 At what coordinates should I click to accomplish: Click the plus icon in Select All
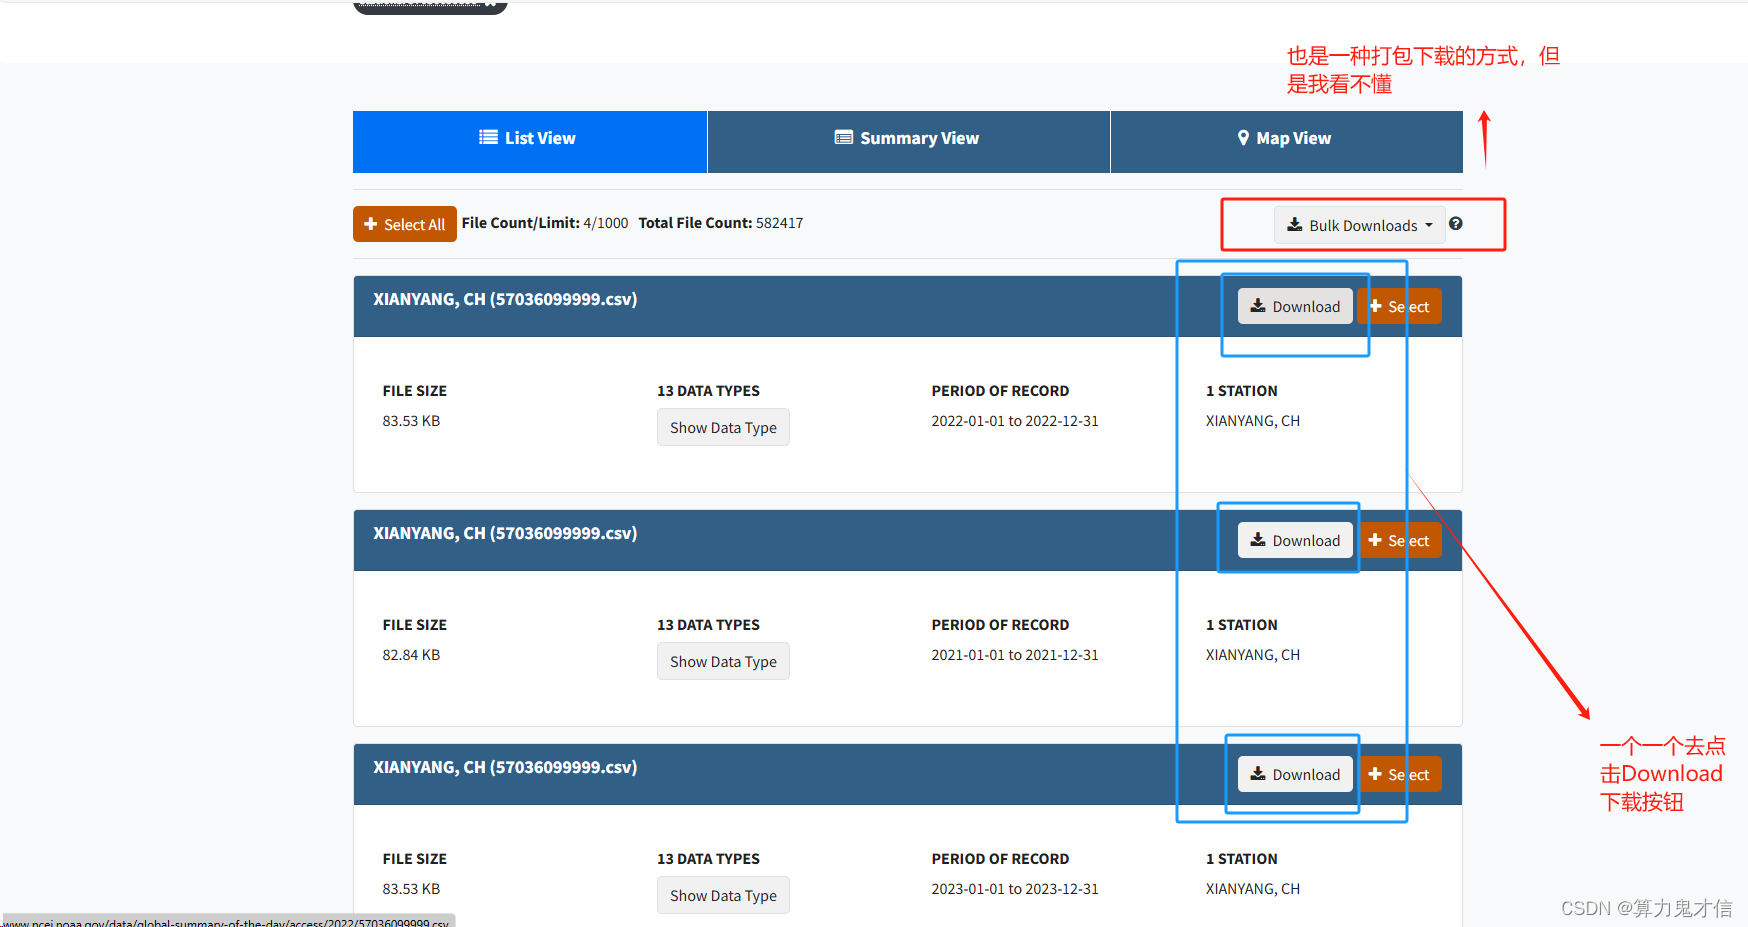[x=371, y=224]
